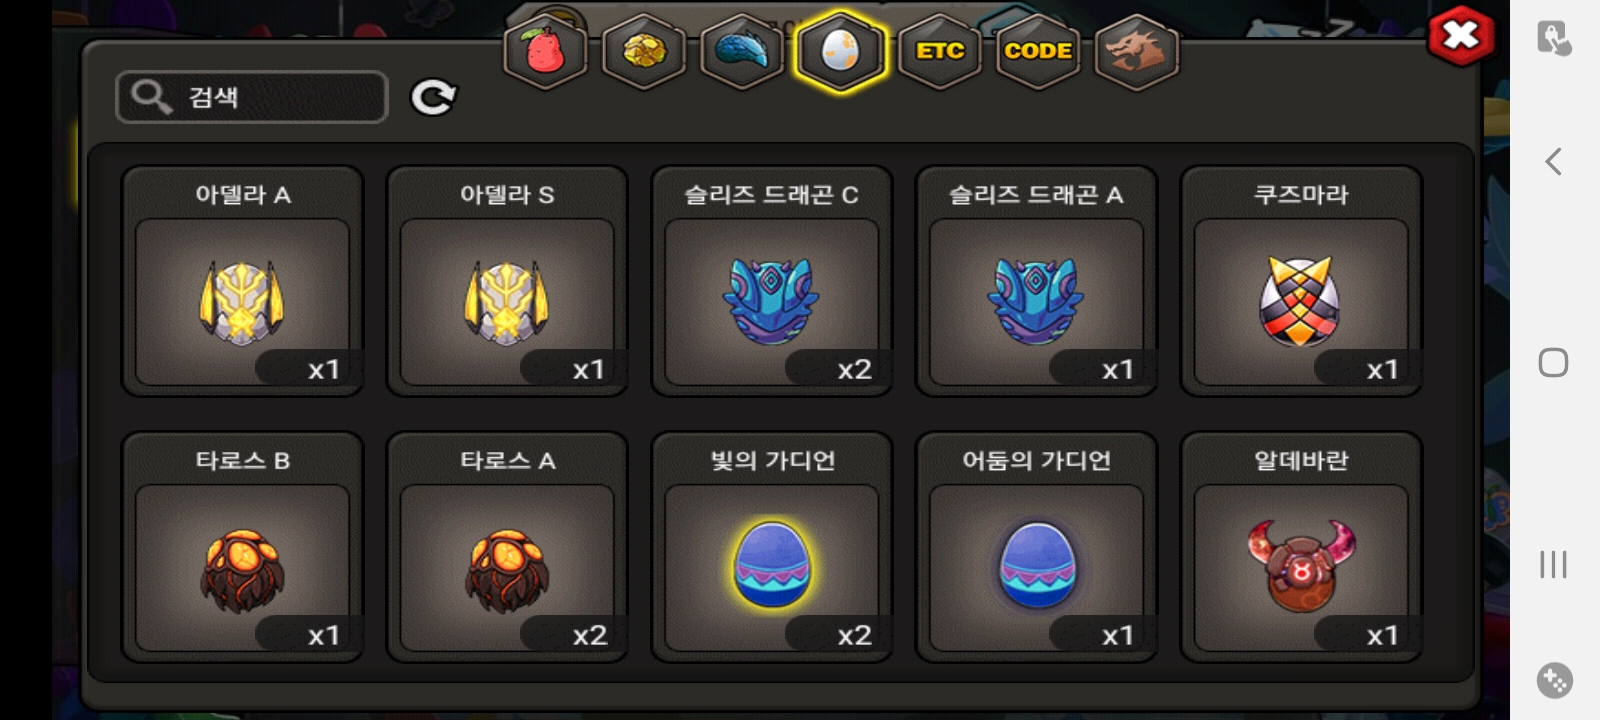Select the 아델라 S egg

click(507, 281)
